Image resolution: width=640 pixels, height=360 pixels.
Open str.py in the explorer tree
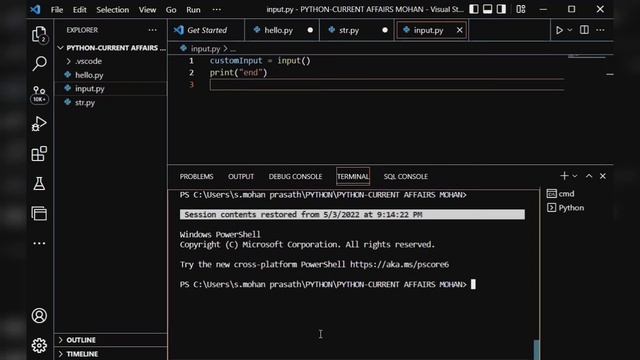point(111,102)
